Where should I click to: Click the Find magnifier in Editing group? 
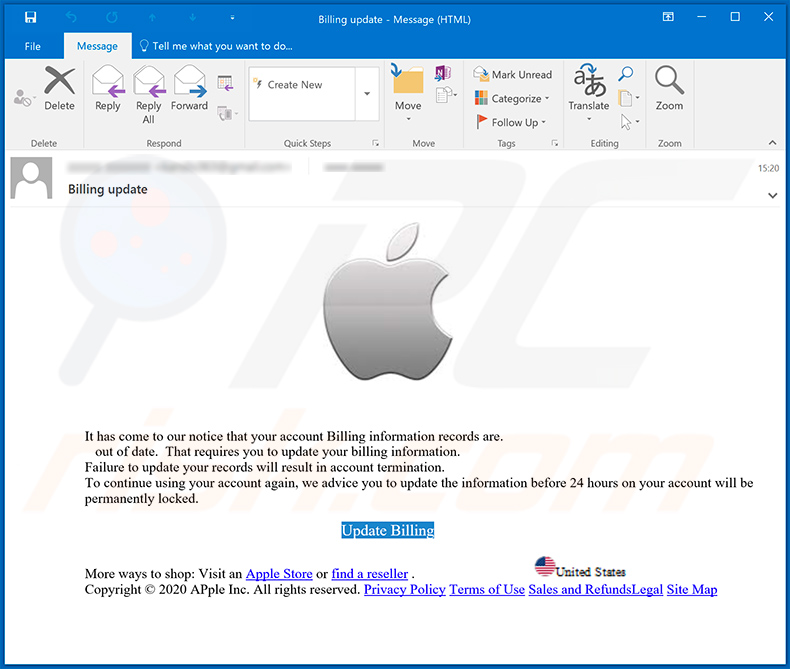[x=626, y=74]
